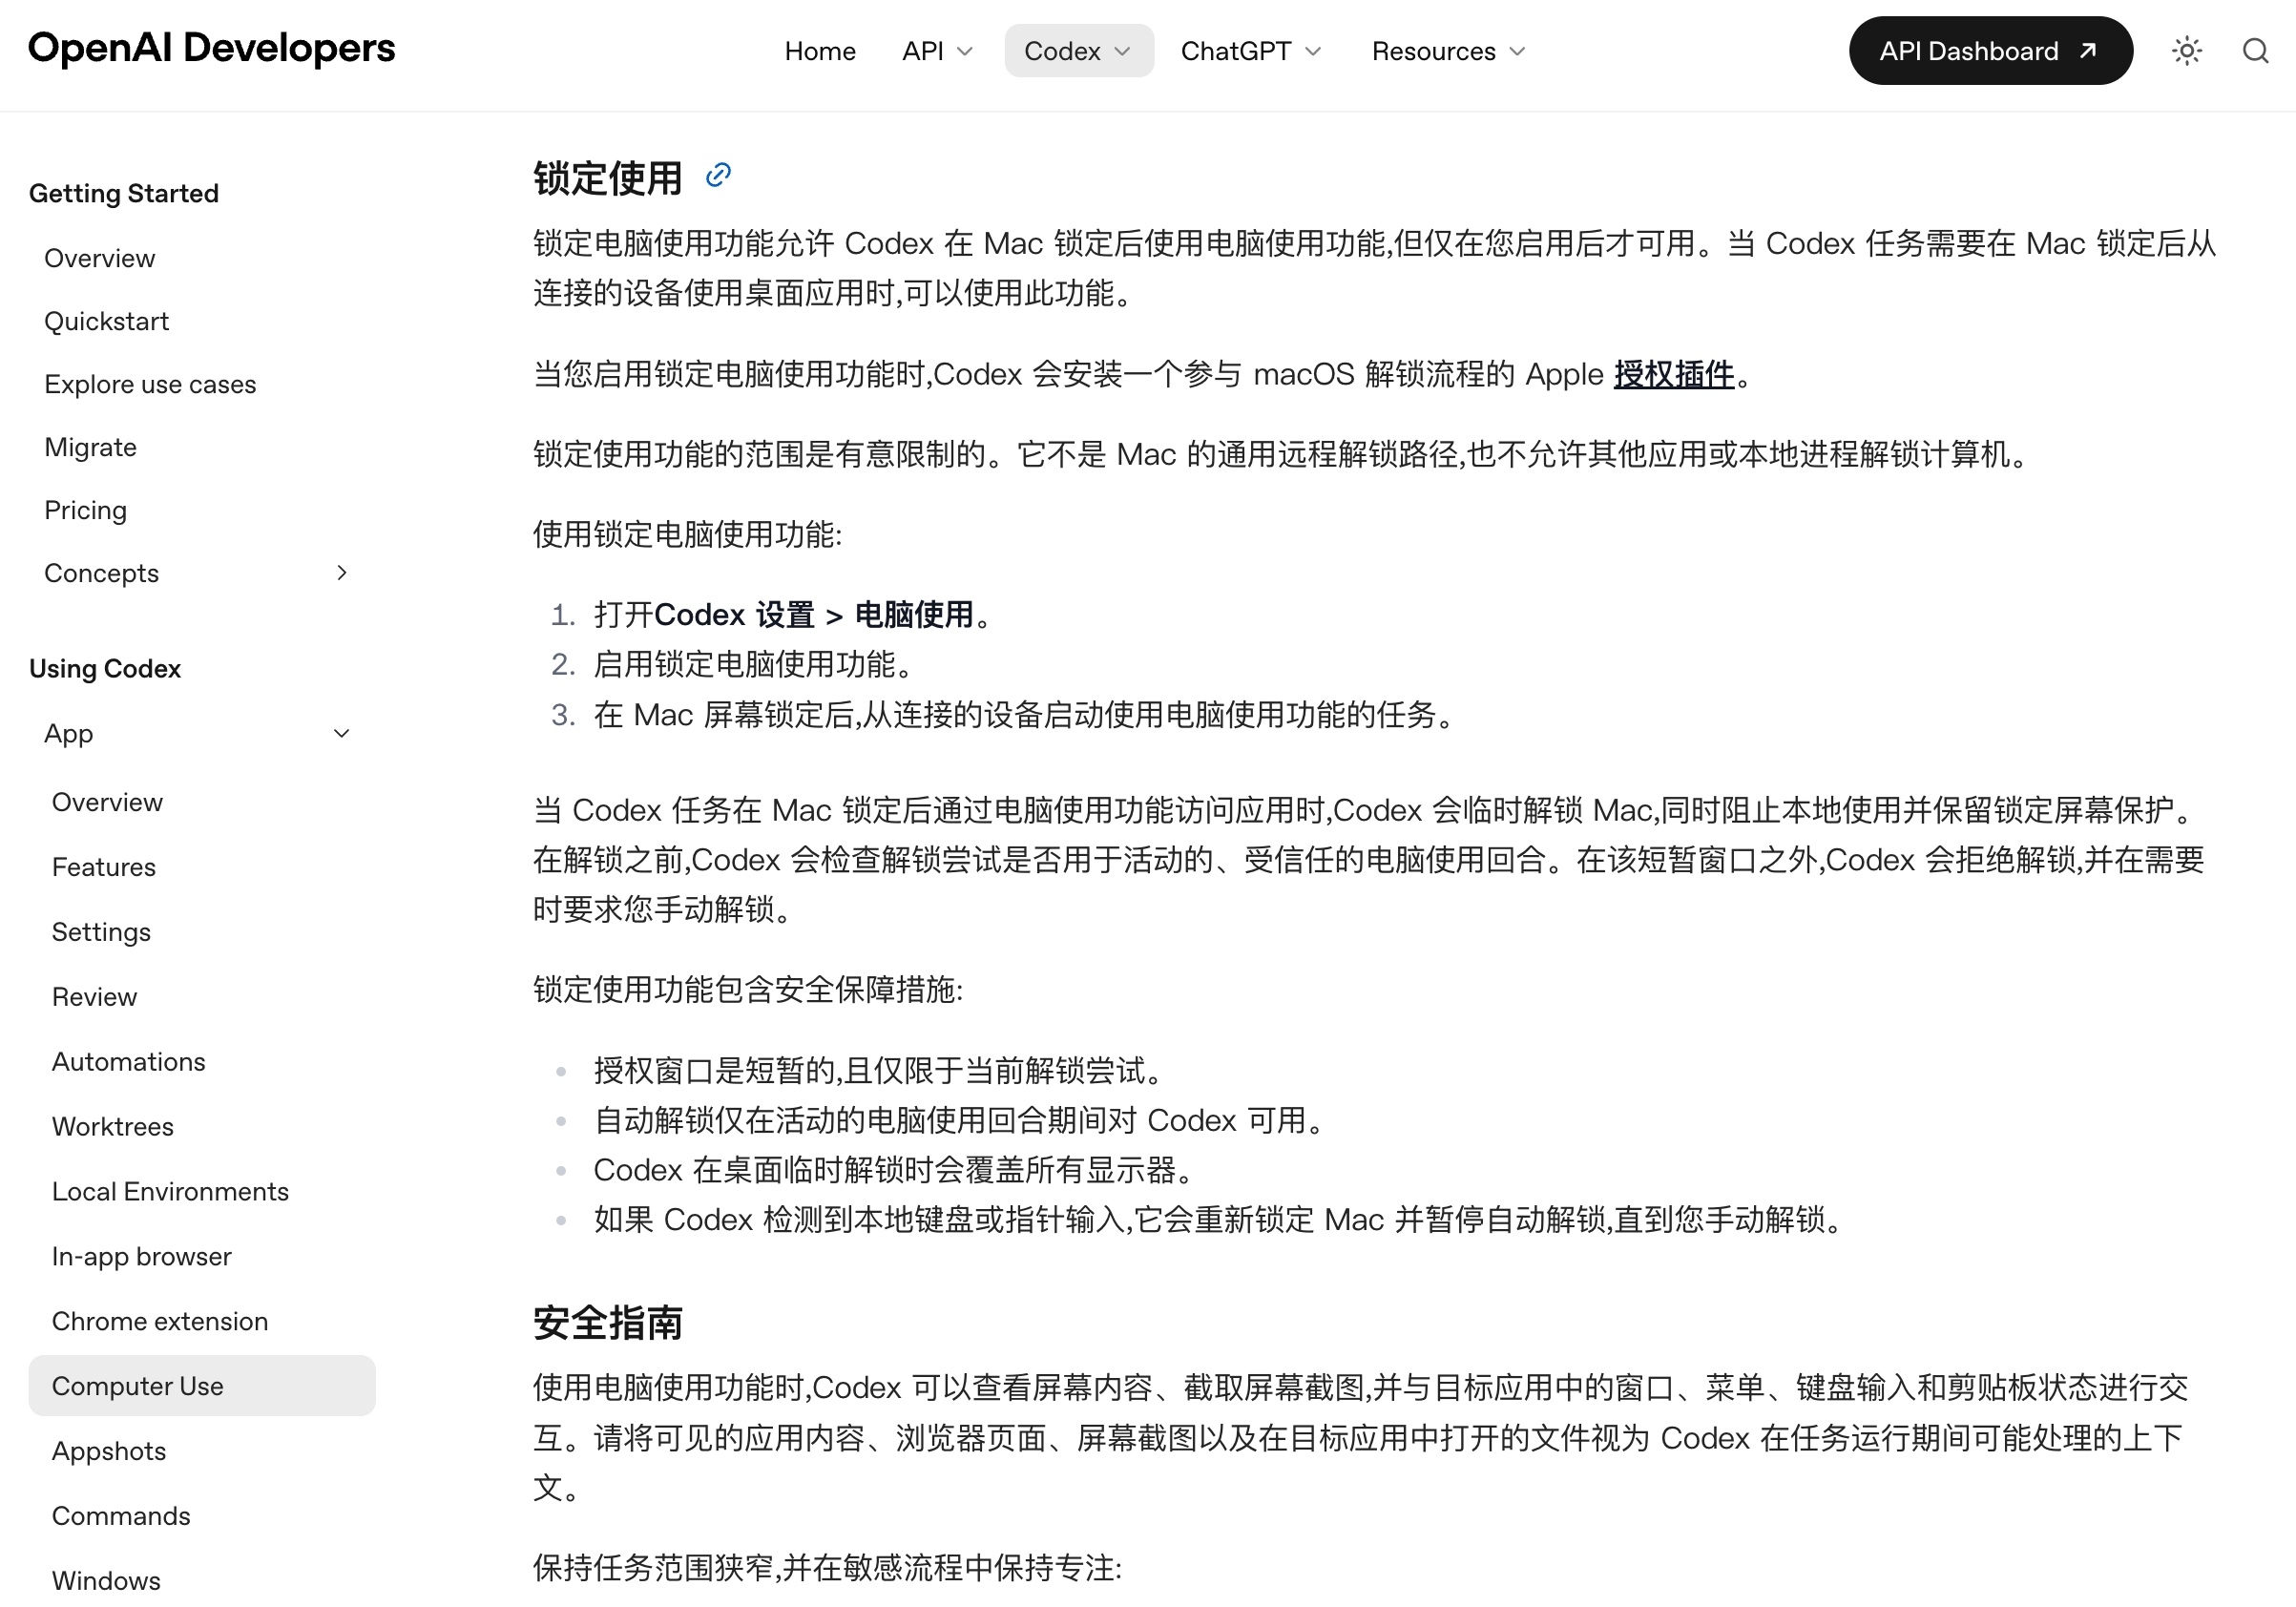The width and height of the screenshot is (2296, 1607).
Task: Open the Settings sidebar page
Action: tap(101, 932)
